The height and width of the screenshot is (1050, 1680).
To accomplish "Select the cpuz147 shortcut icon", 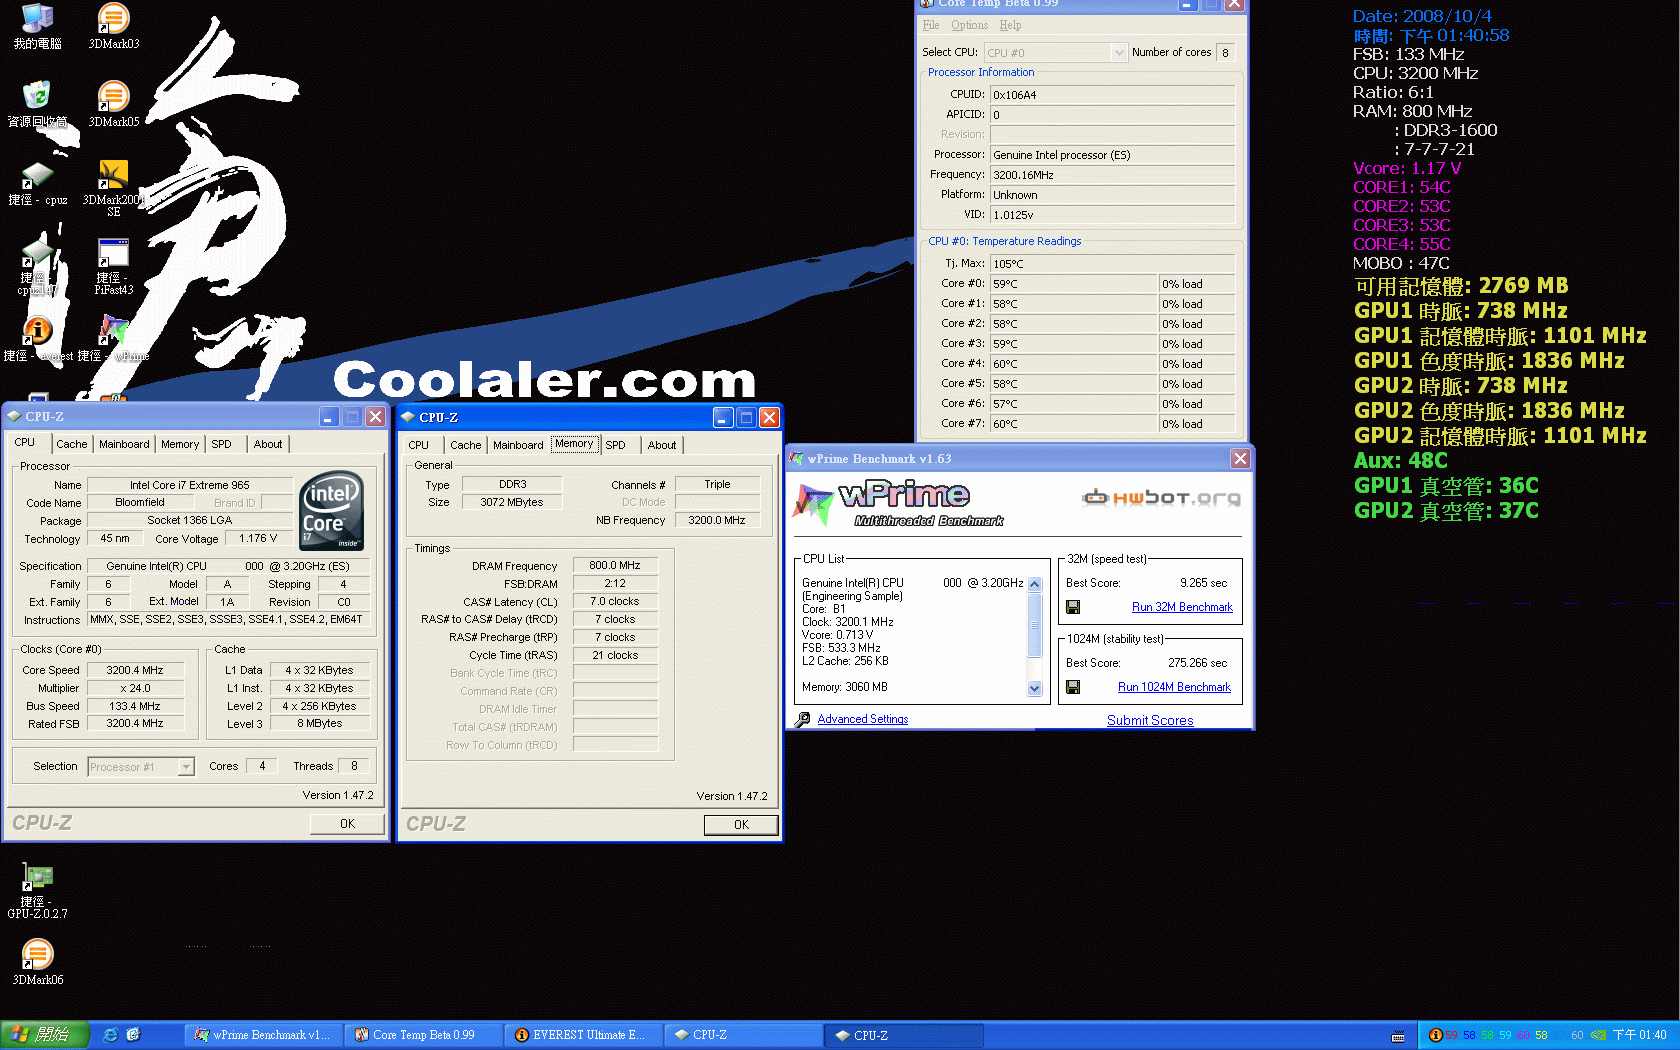I will (37, 266).
